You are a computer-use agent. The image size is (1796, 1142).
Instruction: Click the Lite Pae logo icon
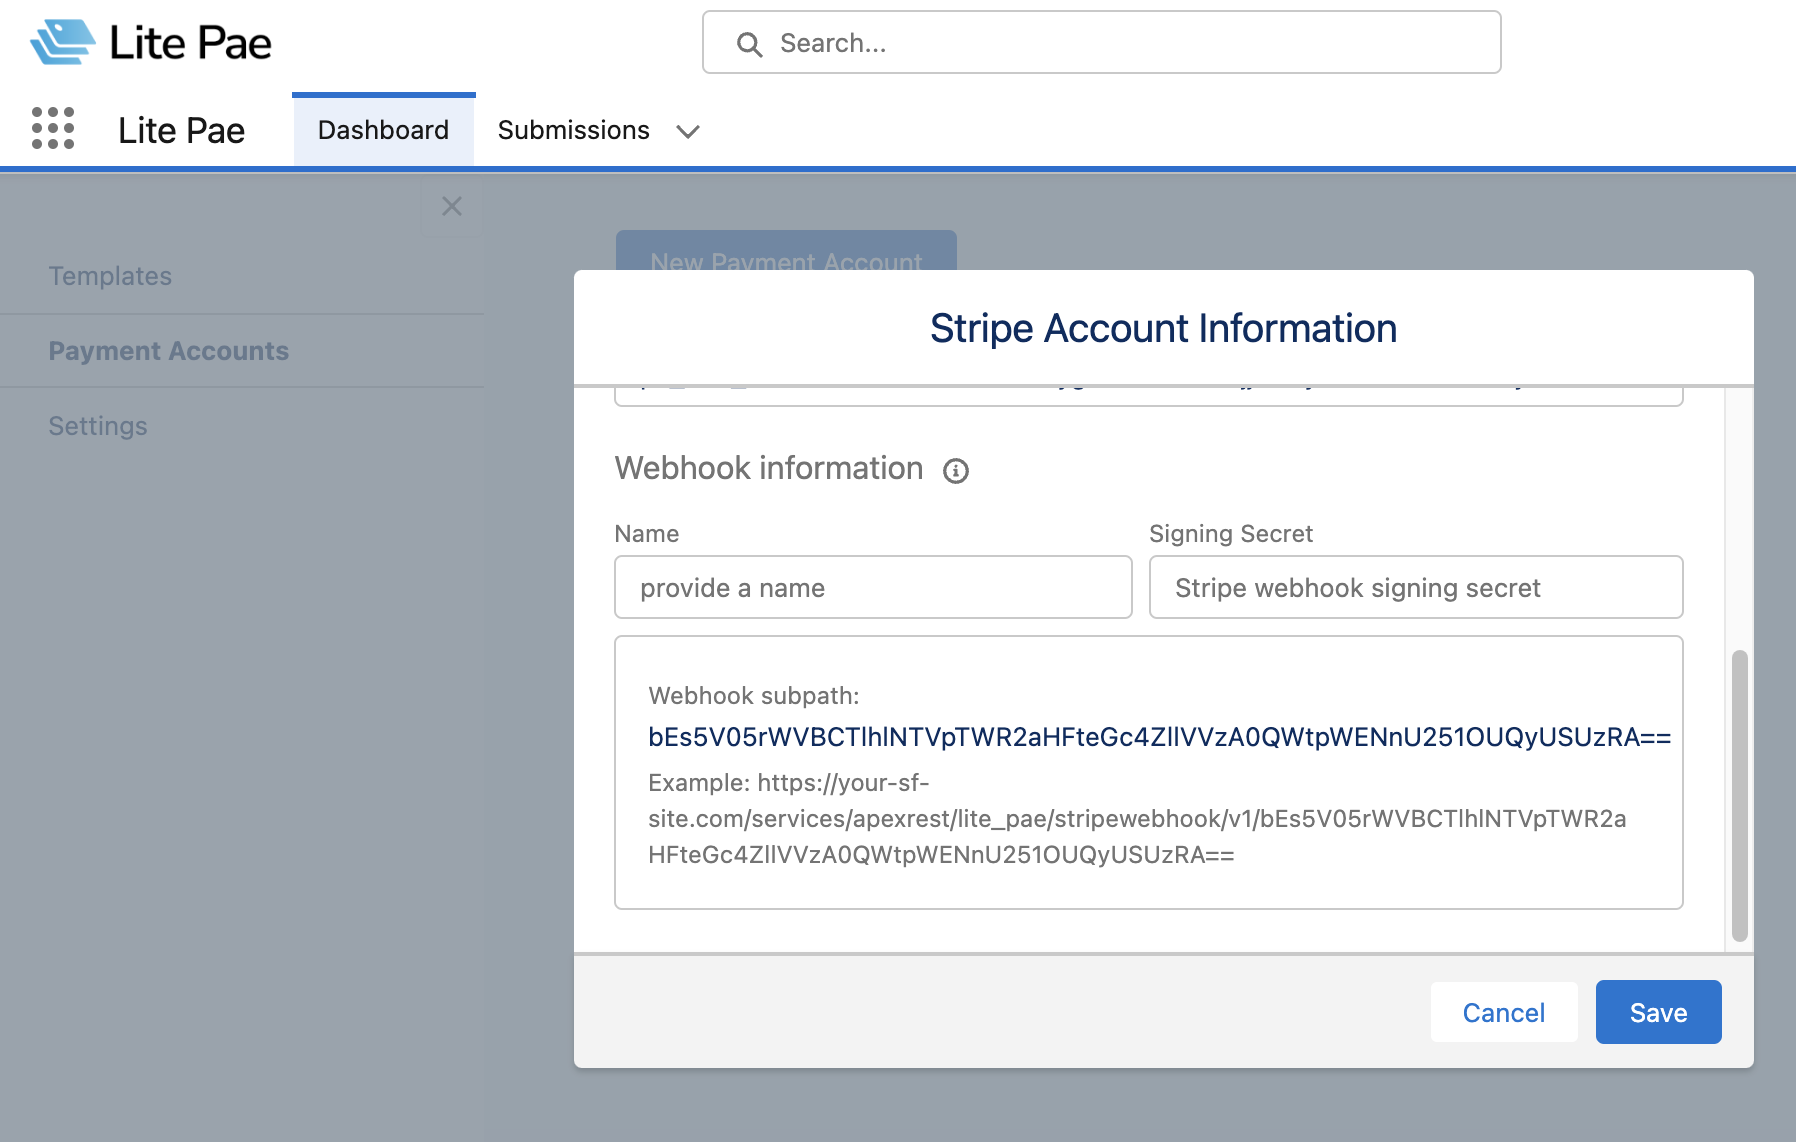click(x=62, y=42)
